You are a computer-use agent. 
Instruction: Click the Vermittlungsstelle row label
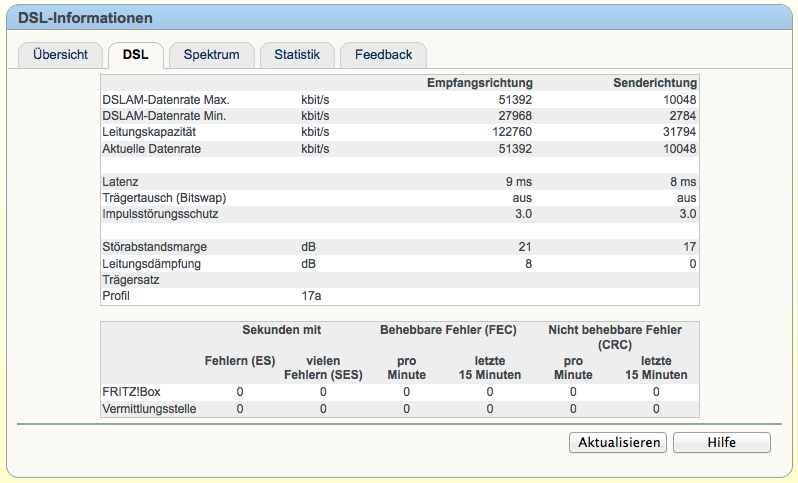point(149,409)
